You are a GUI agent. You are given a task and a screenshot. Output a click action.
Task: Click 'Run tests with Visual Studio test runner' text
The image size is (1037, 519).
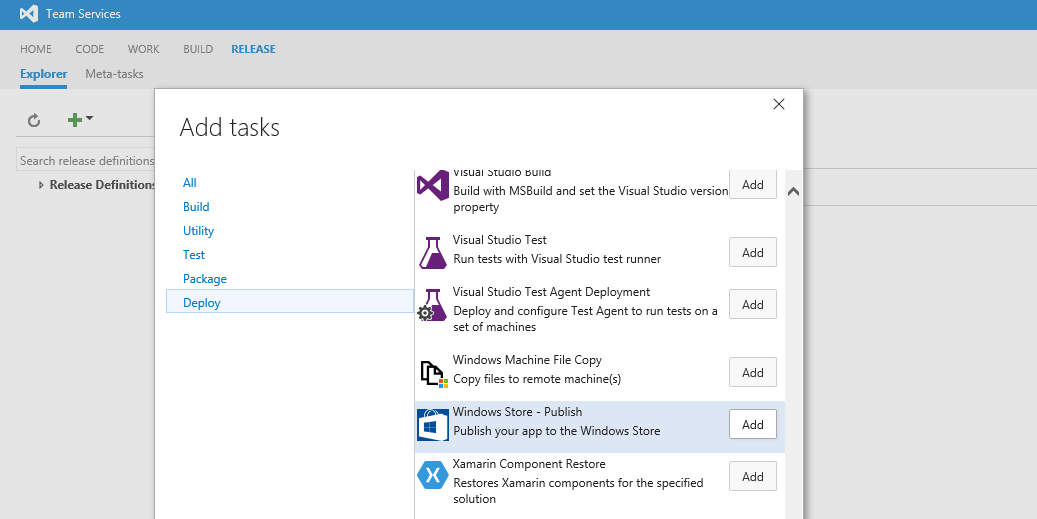point(557,259)
